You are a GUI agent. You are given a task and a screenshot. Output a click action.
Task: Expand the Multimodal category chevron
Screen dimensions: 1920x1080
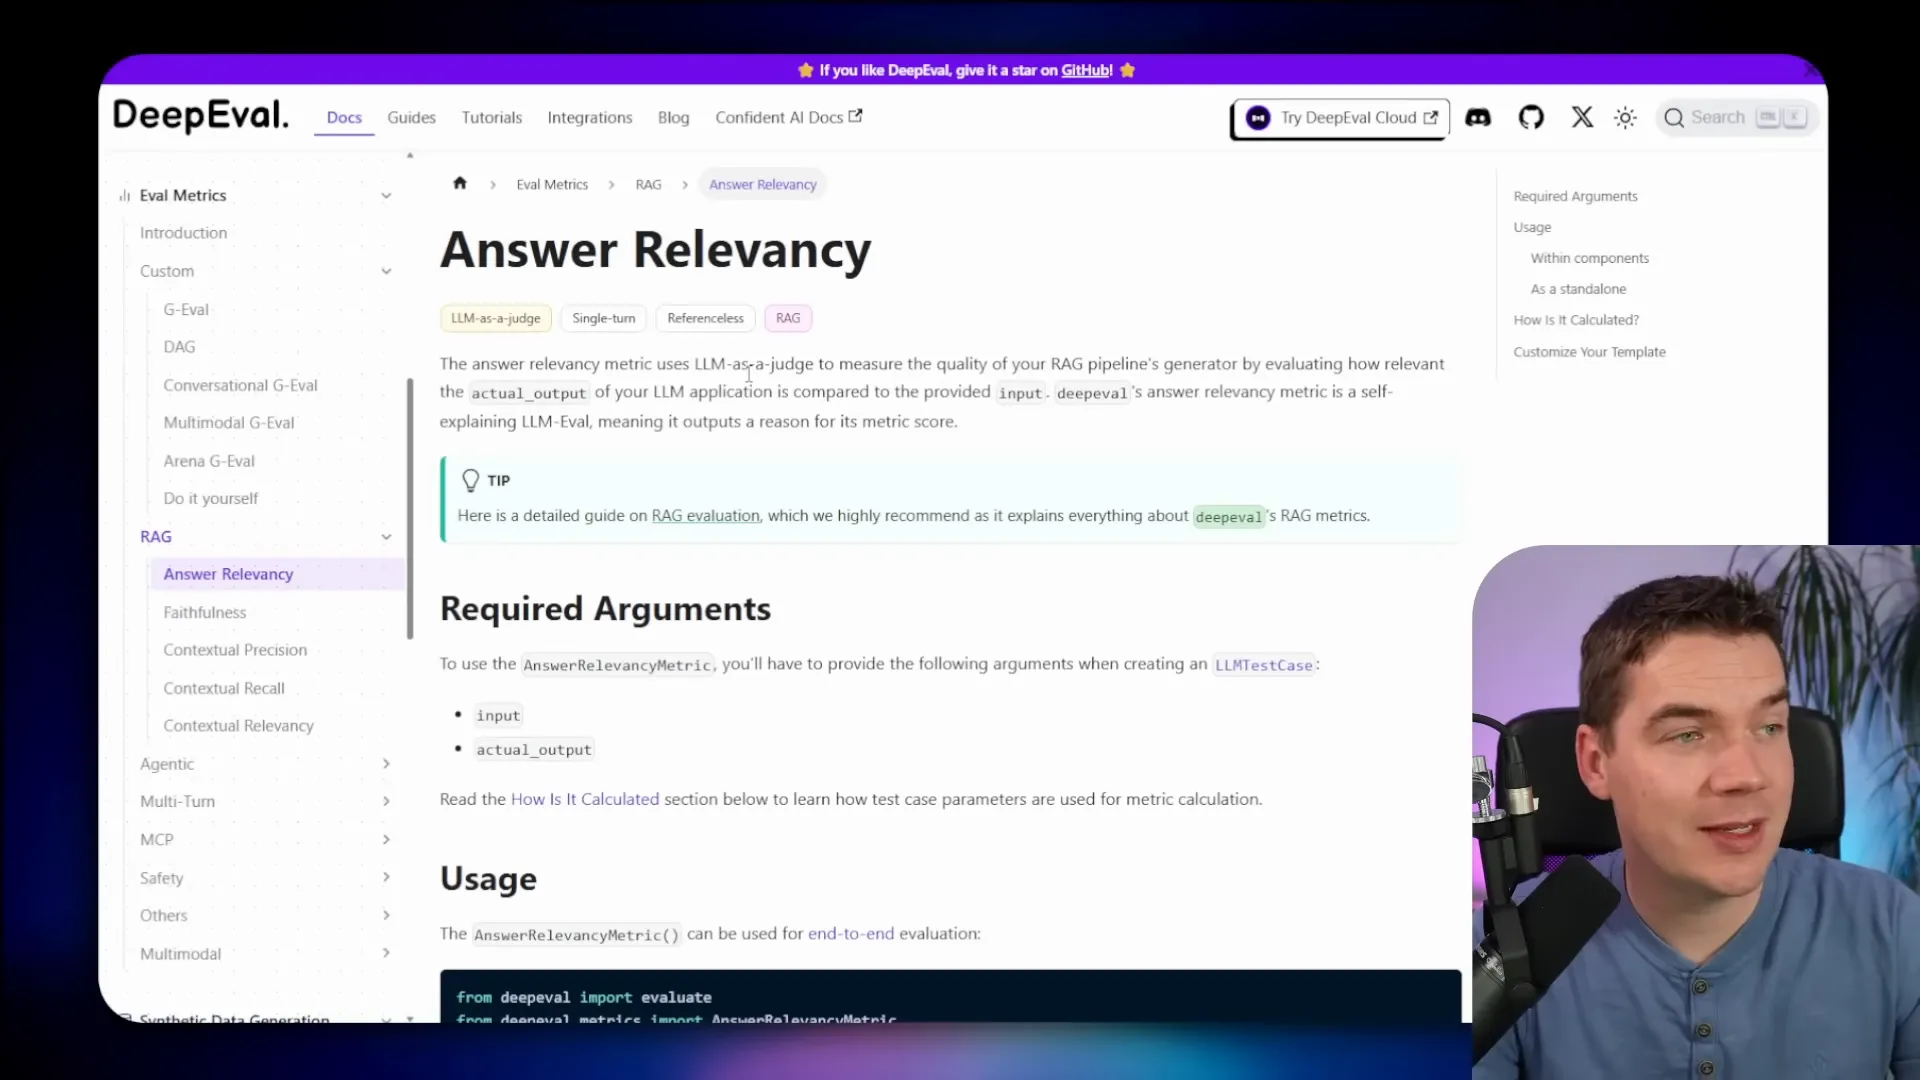point(386,954)
